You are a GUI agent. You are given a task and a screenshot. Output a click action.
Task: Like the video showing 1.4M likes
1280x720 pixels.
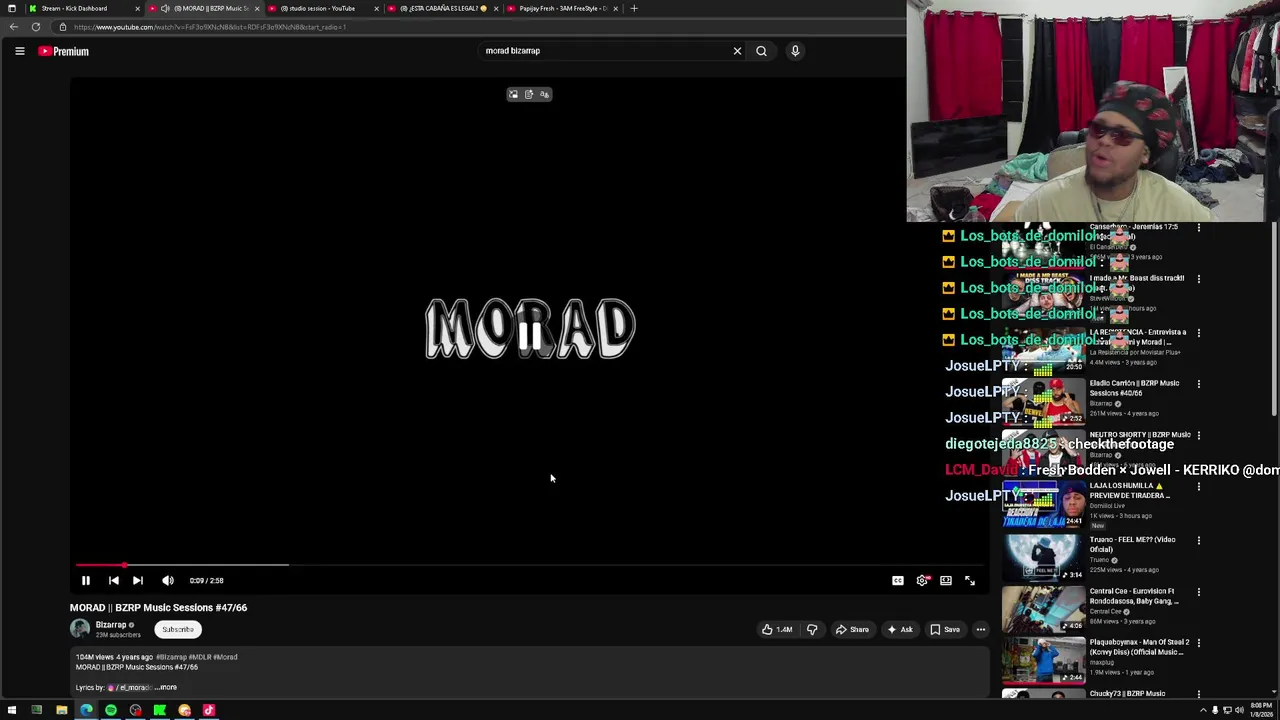[776, 629]
